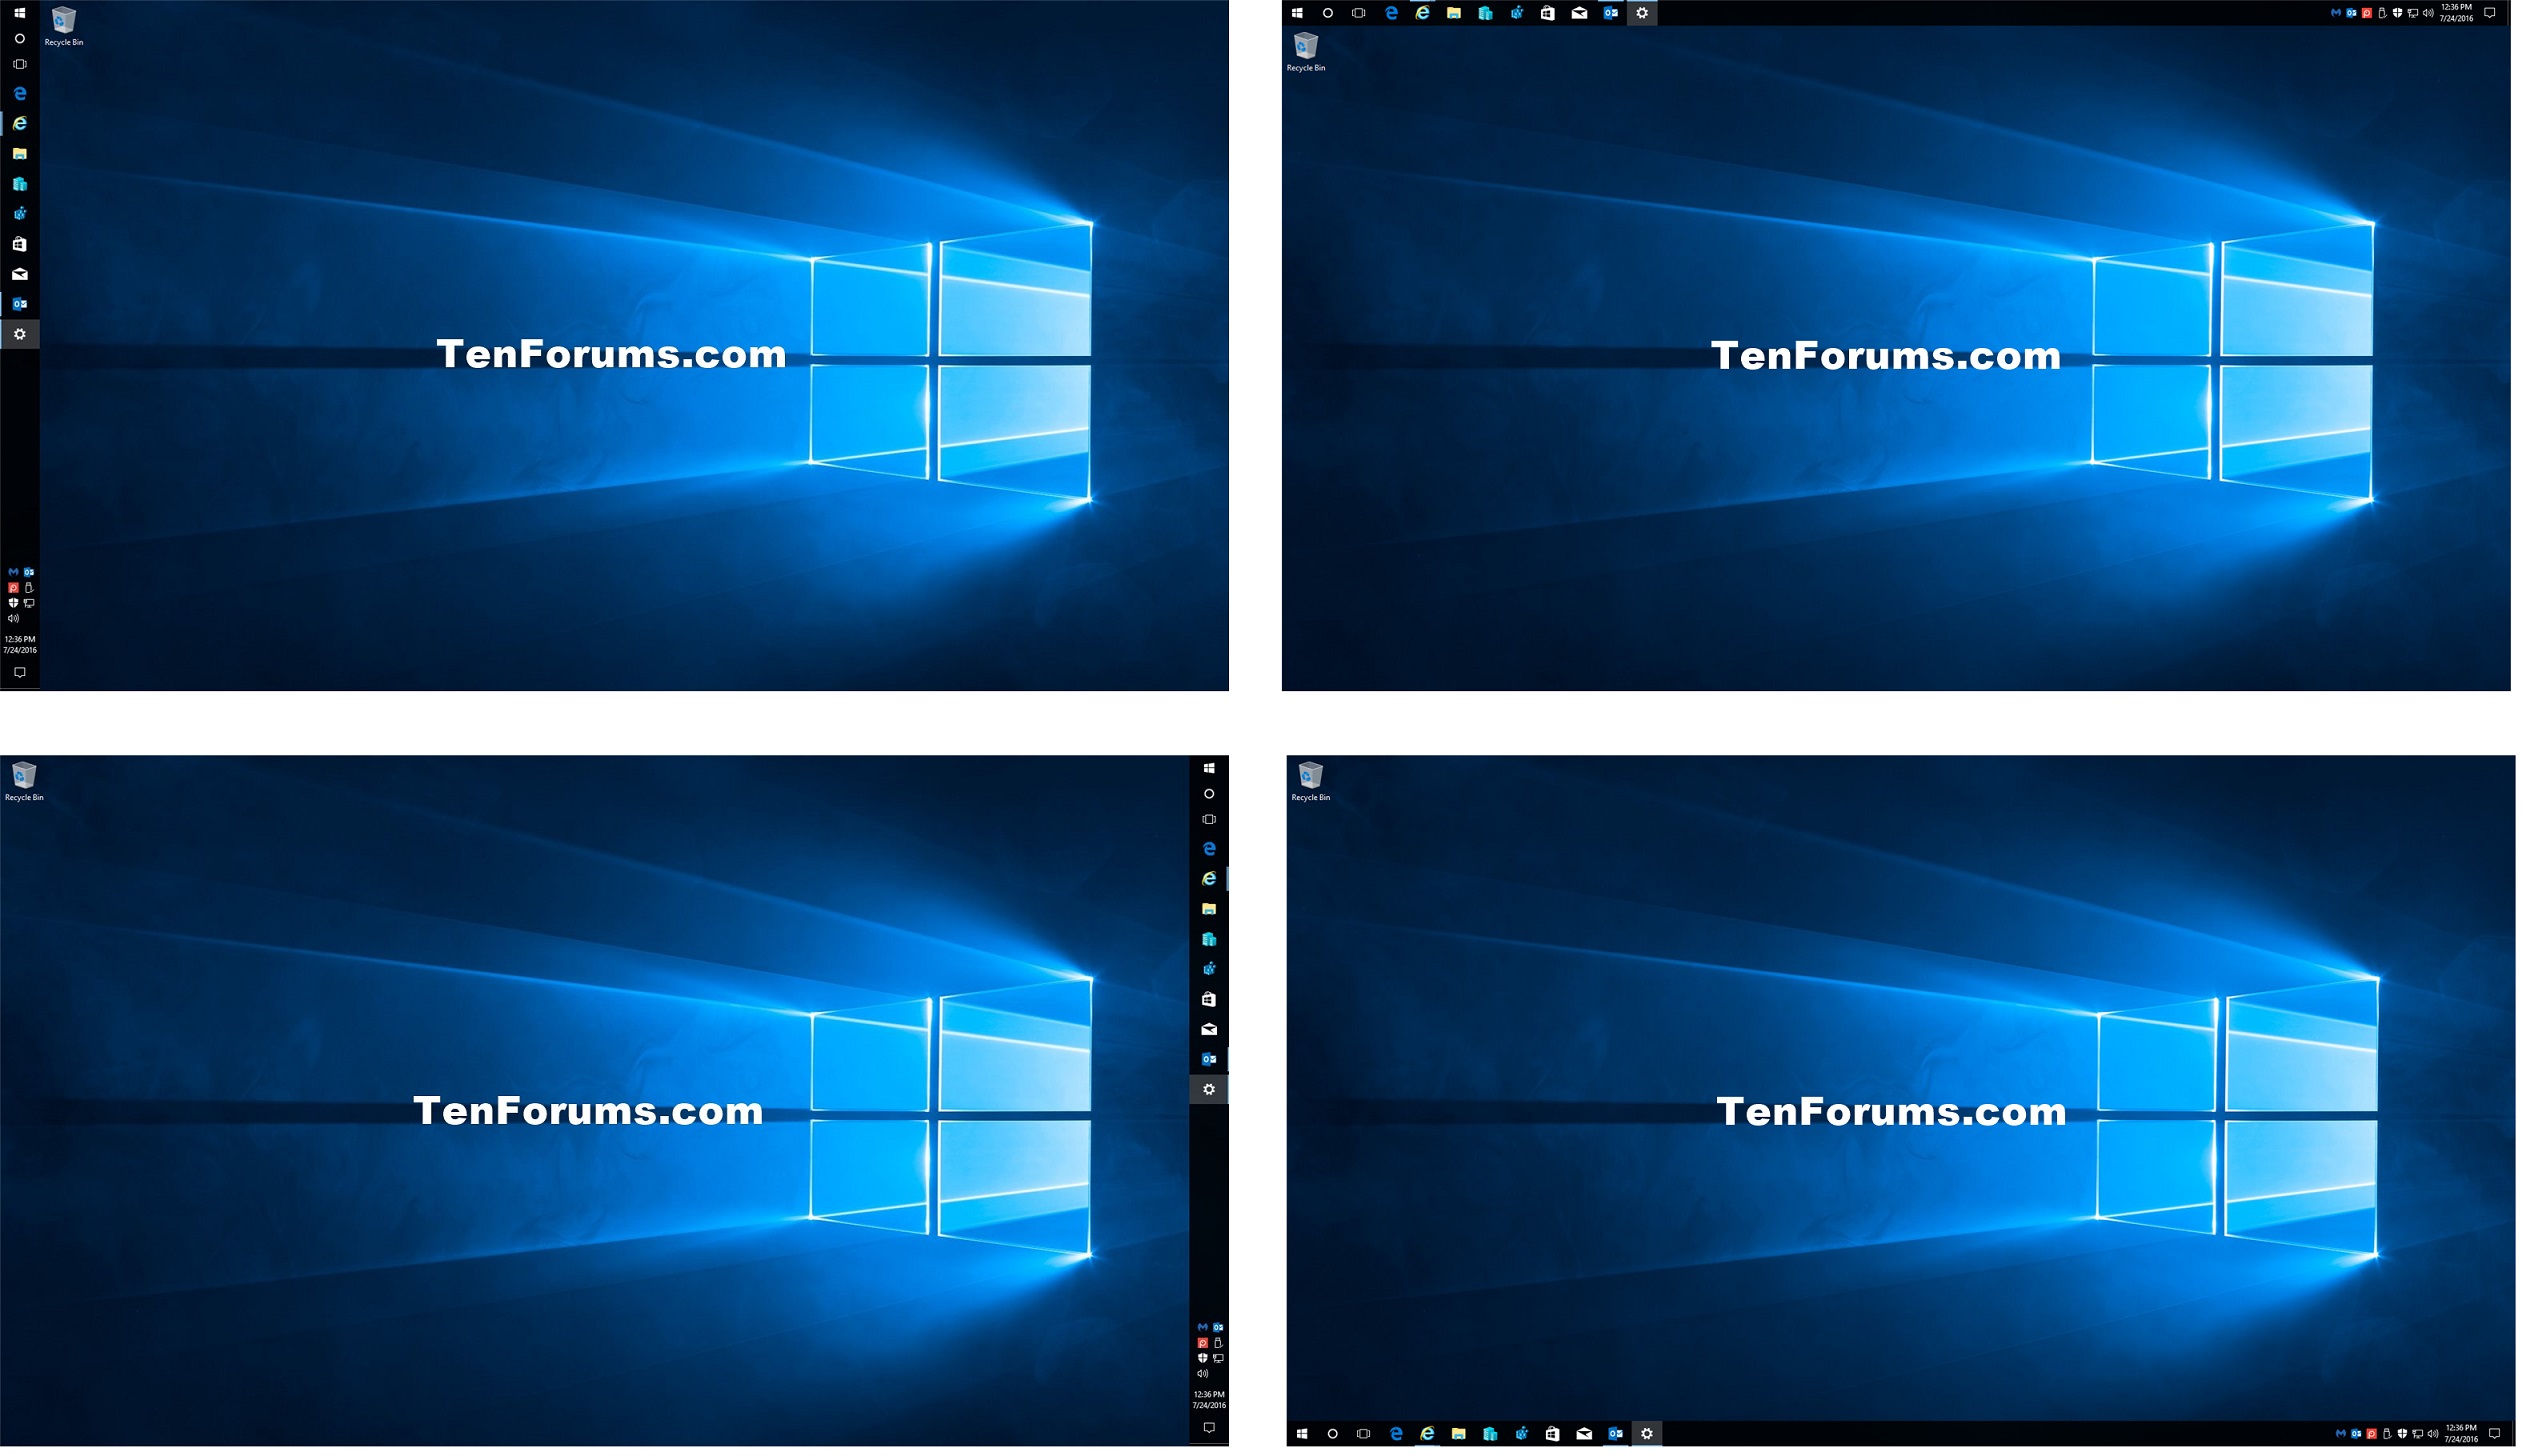
Task: Click volume icon in left-side taskbar tray
Action: coord(13,618)
